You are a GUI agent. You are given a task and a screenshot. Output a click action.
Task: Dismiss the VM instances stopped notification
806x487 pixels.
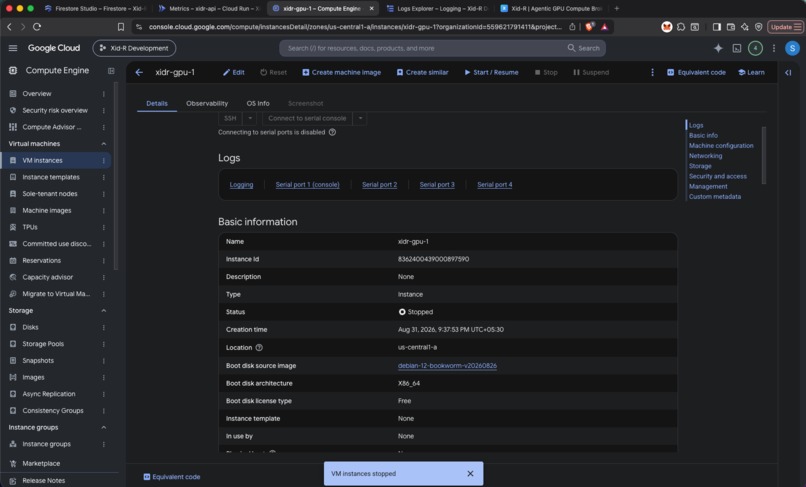[x=470, y=474]
